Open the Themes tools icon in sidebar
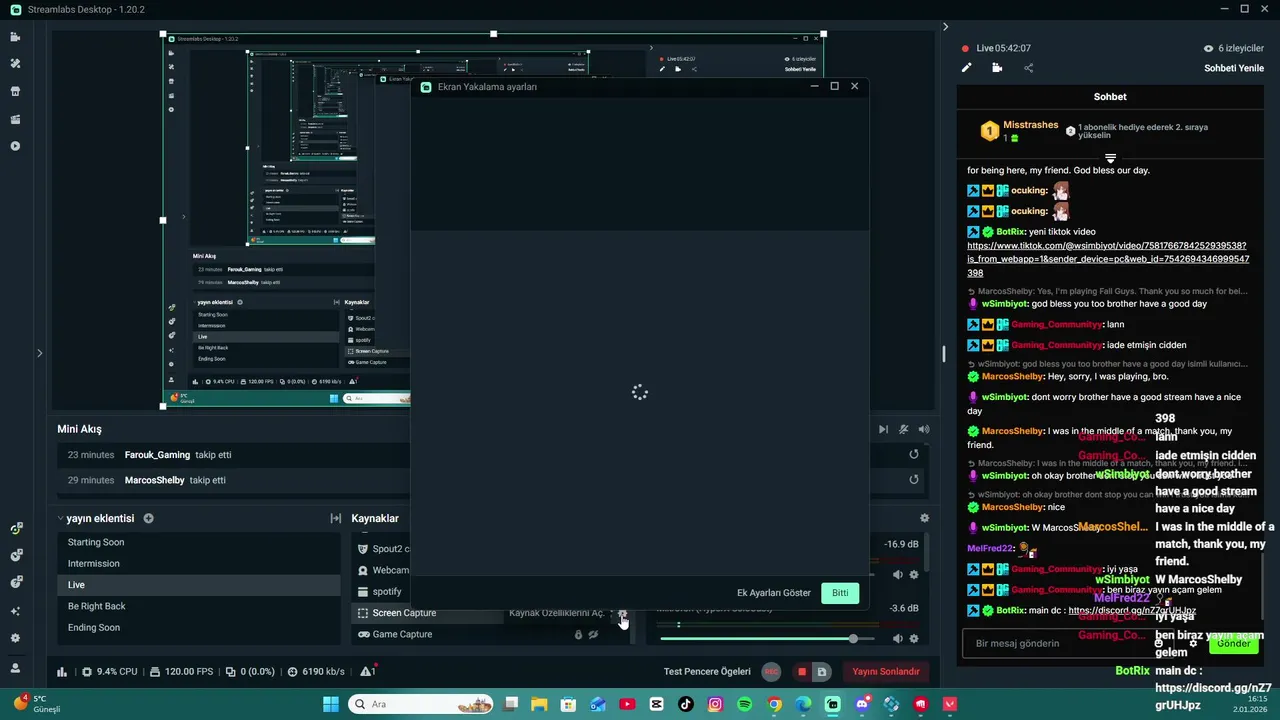This screenshot has width=1280, height=720. click(15, 64)
